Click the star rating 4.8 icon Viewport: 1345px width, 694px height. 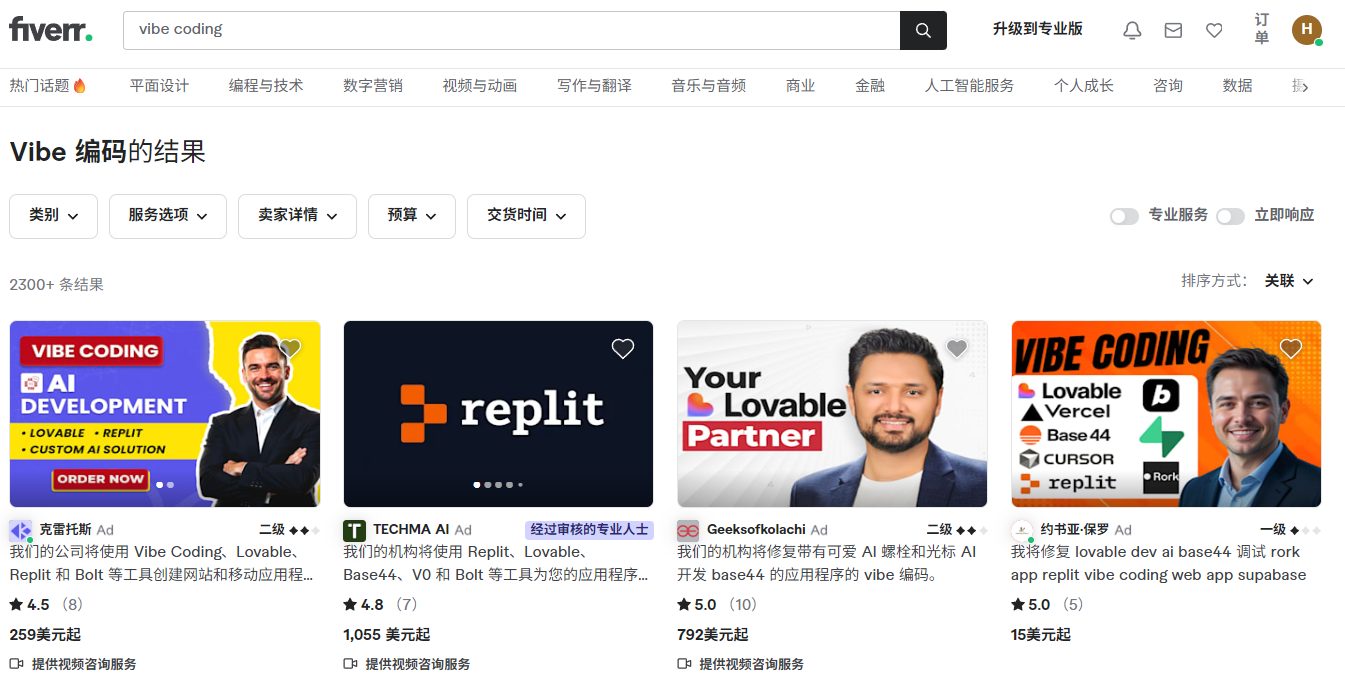point(350,604)
